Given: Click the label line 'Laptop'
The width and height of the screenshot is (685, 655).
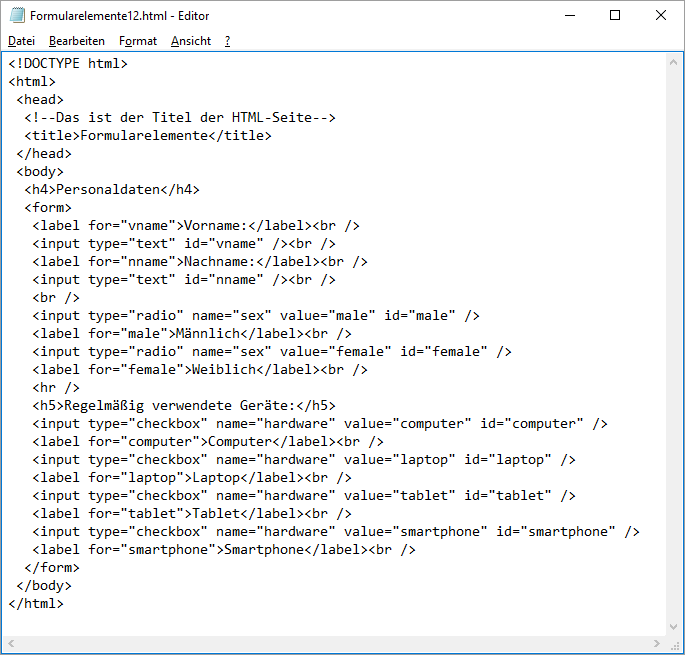Looking at the screenshot, I should click(x=192, y=478).
